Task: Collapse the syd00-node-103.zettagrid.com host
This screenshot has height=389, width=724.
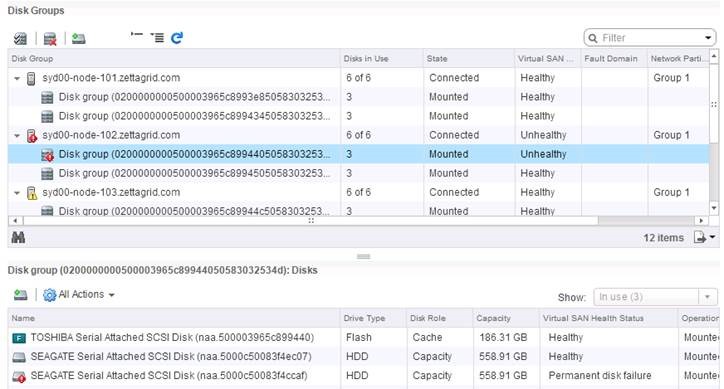Action: coord(17,193)
